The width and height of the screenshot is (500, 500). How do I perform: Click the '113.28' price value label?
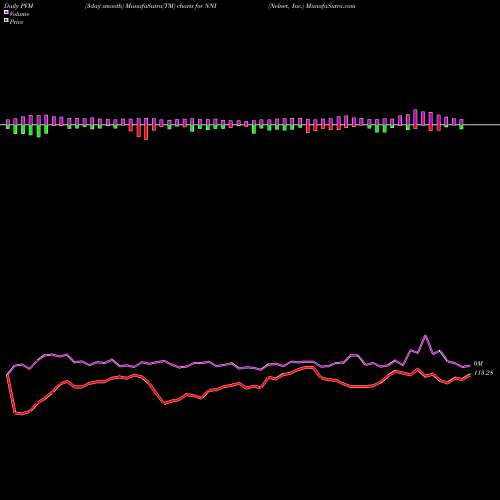(483, 373)
